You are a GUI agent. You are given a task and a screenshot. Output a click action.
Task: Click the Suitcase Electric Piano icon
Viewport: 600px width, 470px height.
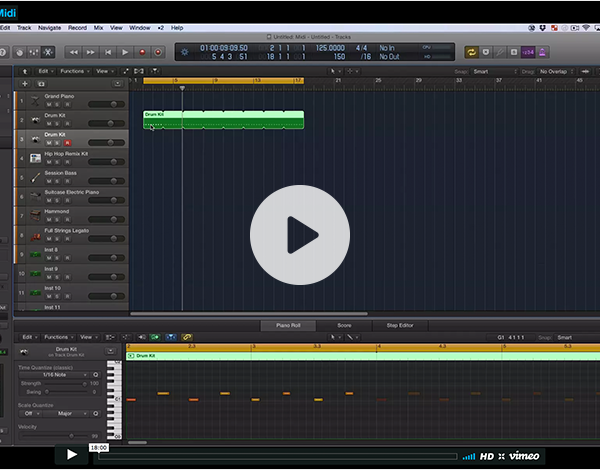coord(35,196)
